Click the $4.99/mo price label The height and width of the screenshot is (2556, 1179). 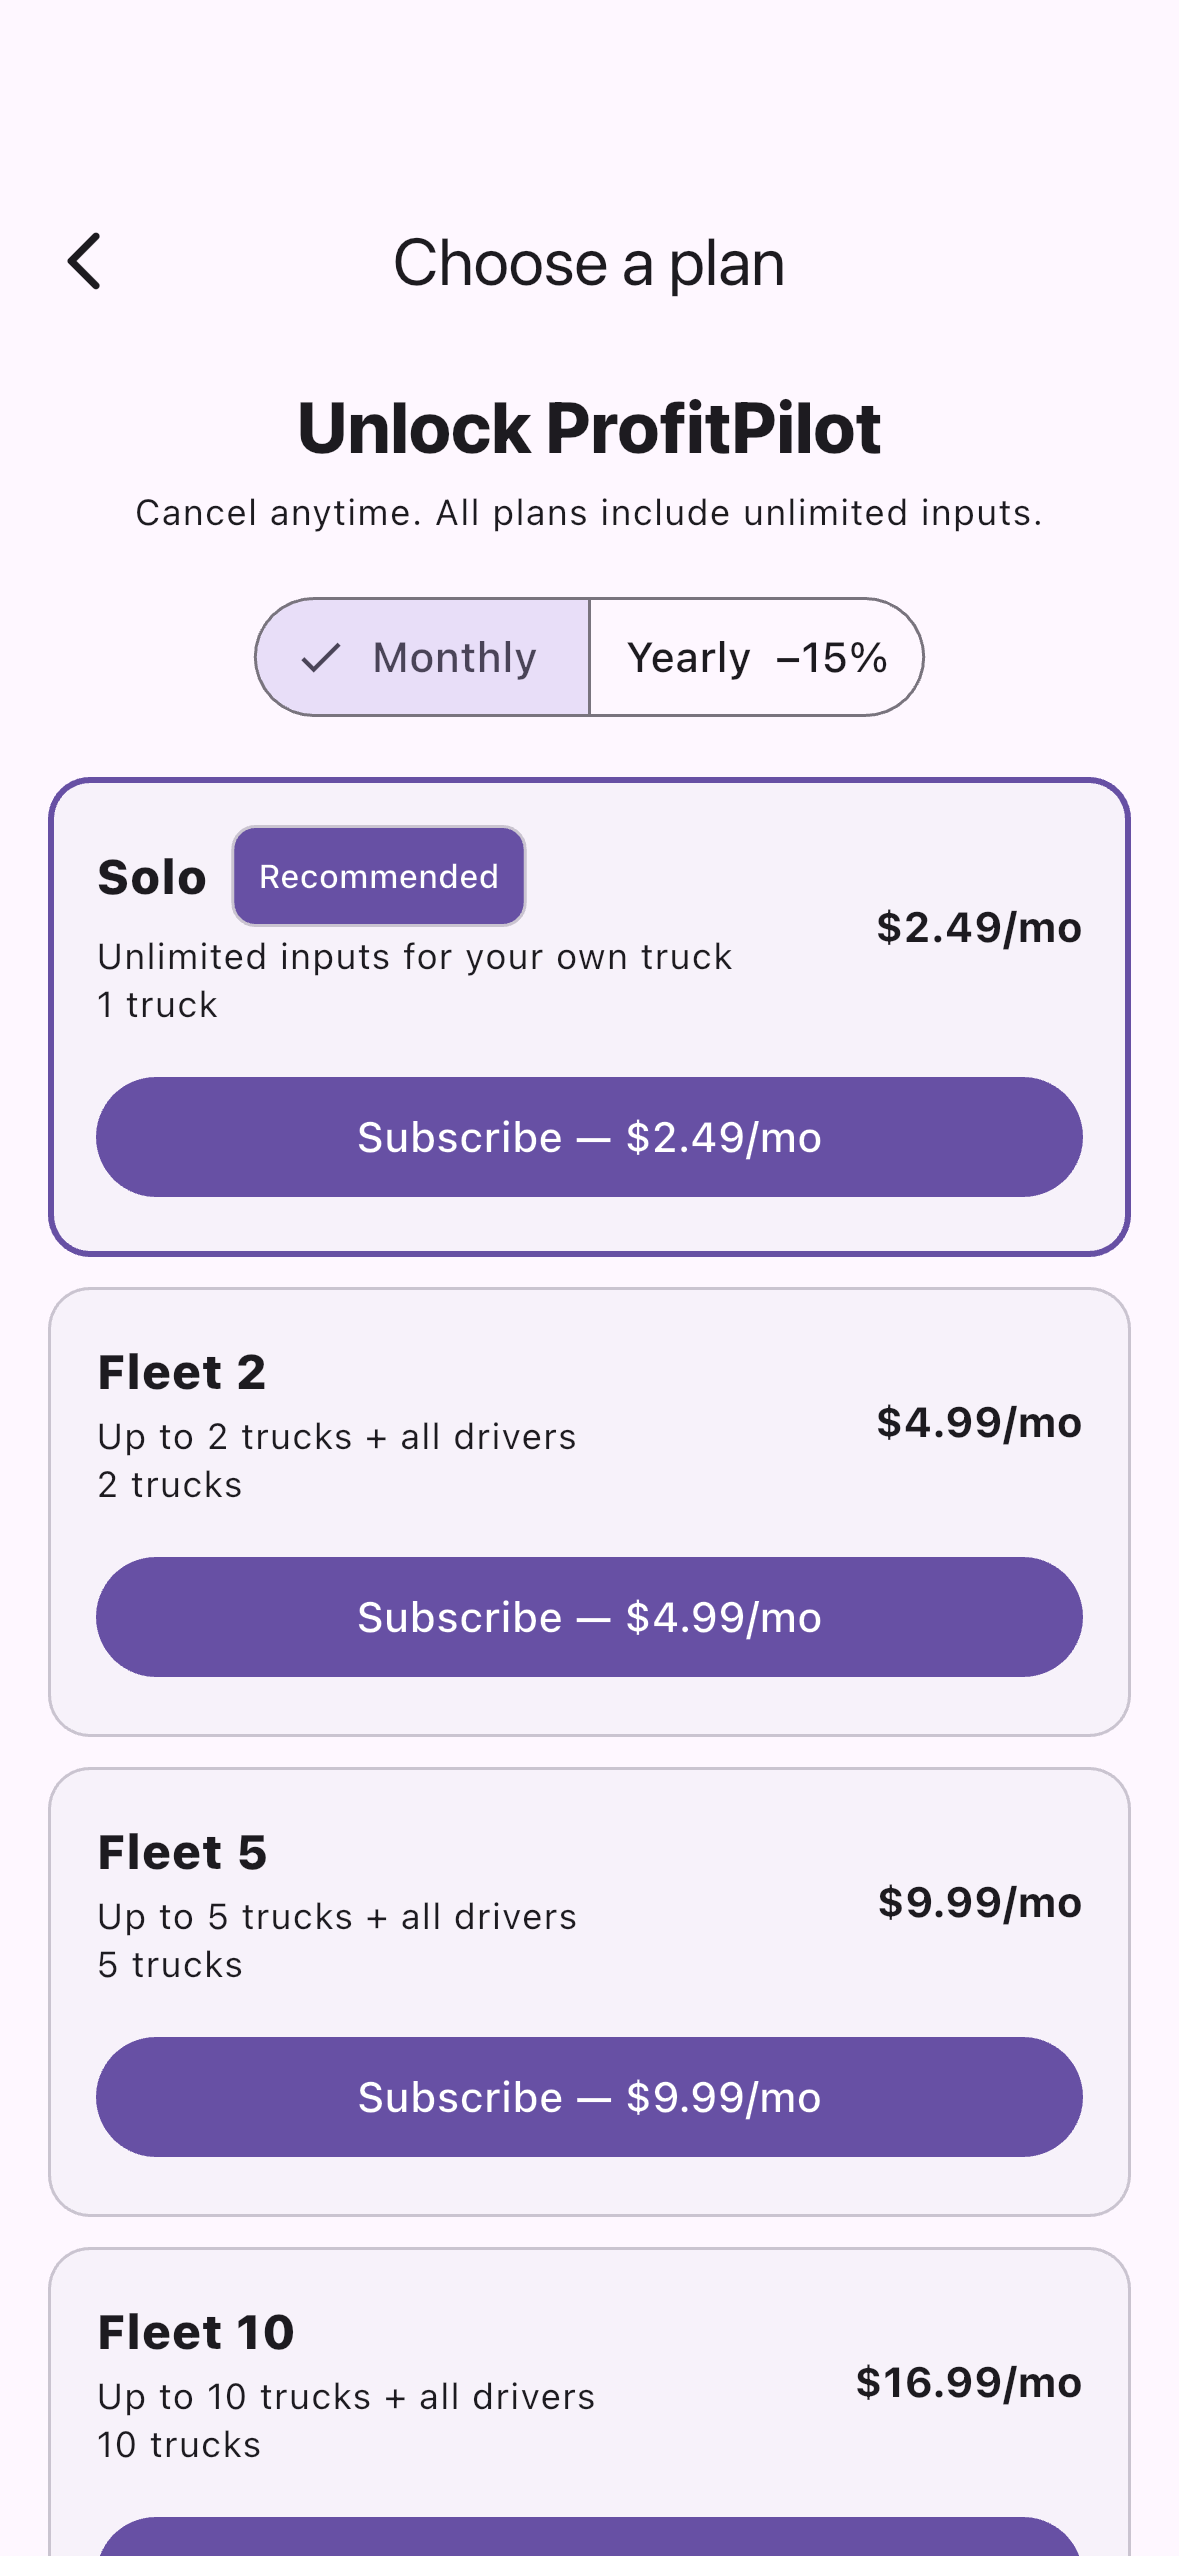(979, 1422)
